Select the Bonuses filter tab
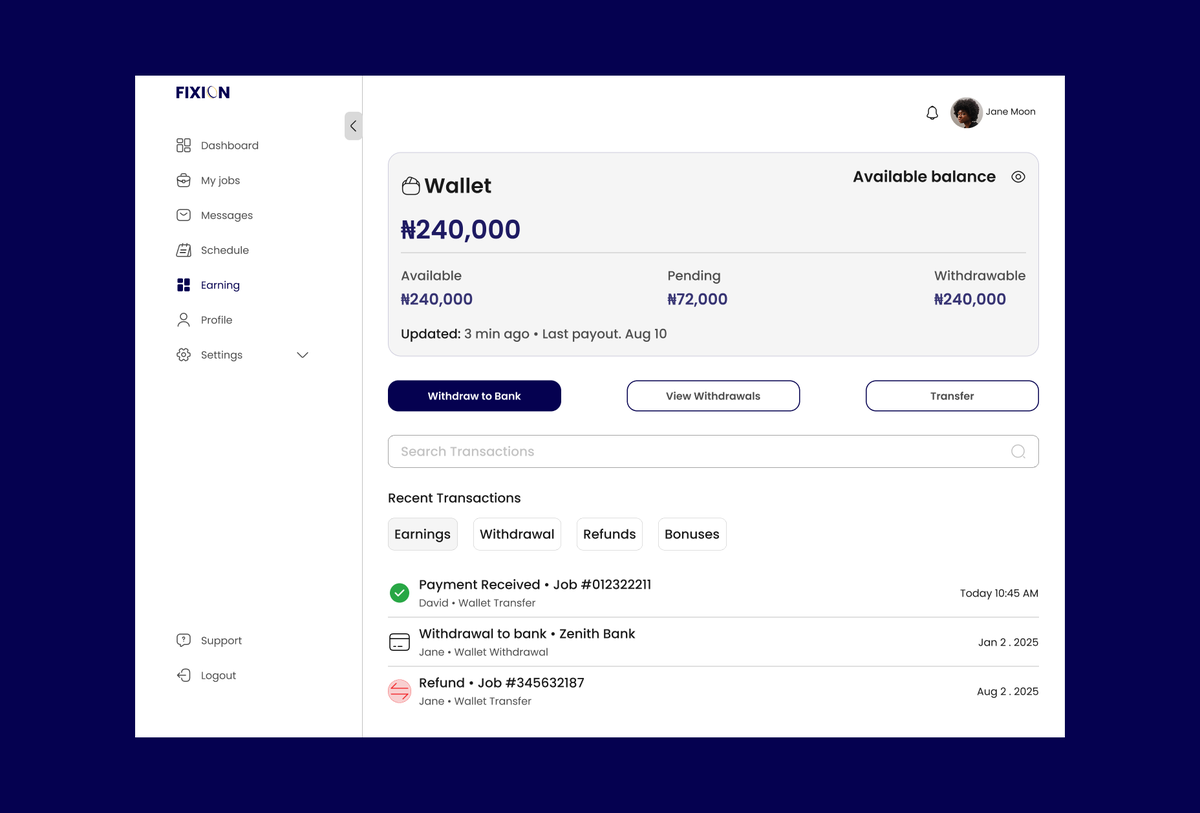Image resolution: width=1200 pixels, height=813 pixels. click(692, 534)
